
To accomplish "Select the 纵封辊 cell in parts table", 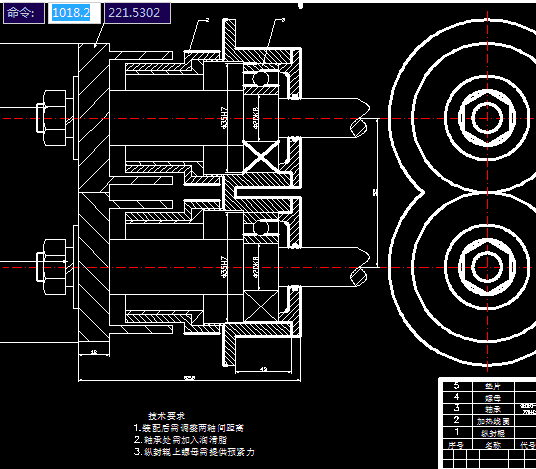I will coord(493,433).
